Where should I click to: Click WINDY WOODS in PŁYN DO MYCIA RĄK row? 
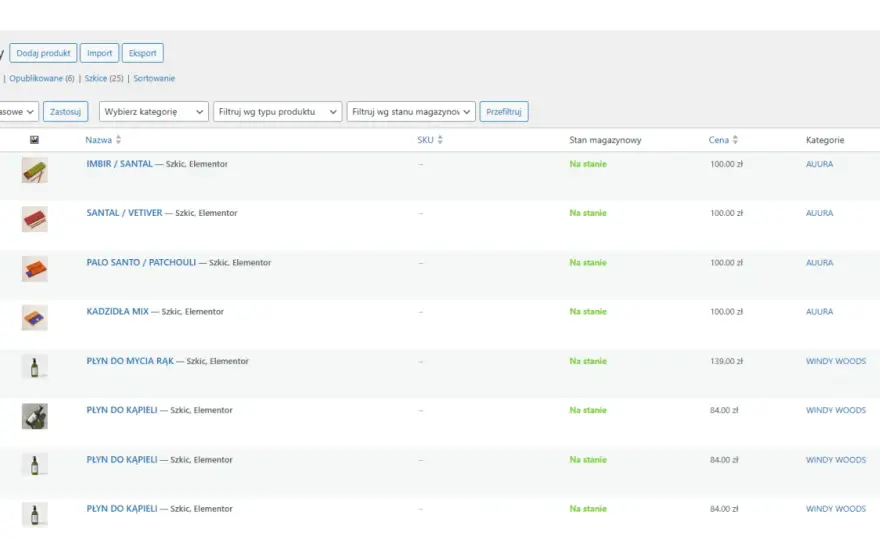pyautogui.click(x=836, y=361)
